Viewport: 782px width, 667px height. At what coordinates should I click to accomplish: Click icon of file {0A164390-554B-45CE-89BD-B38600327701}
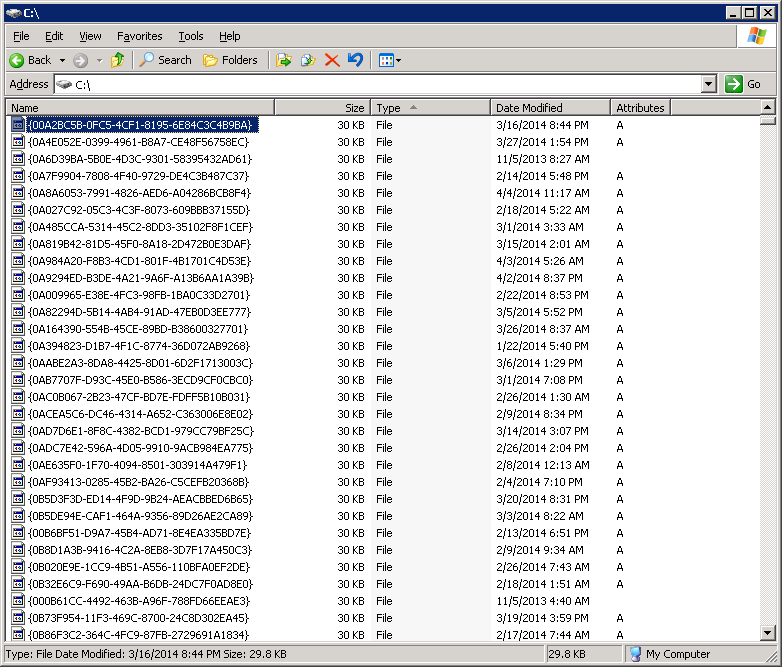(x=18, y=329)
